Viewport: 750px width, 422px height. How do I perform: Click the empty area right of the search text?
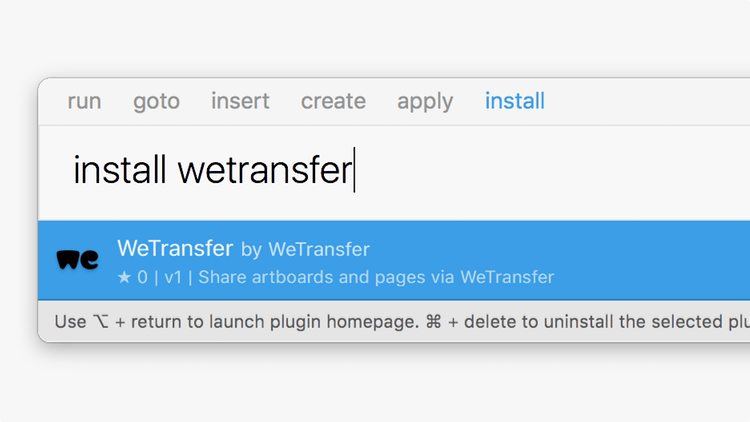coord(550,171)
